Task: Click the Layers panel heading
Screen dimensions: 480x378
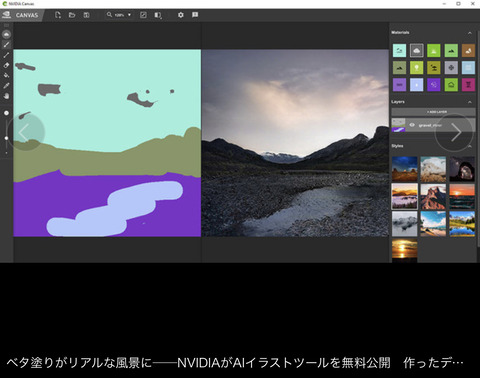Action: [398, 102]
